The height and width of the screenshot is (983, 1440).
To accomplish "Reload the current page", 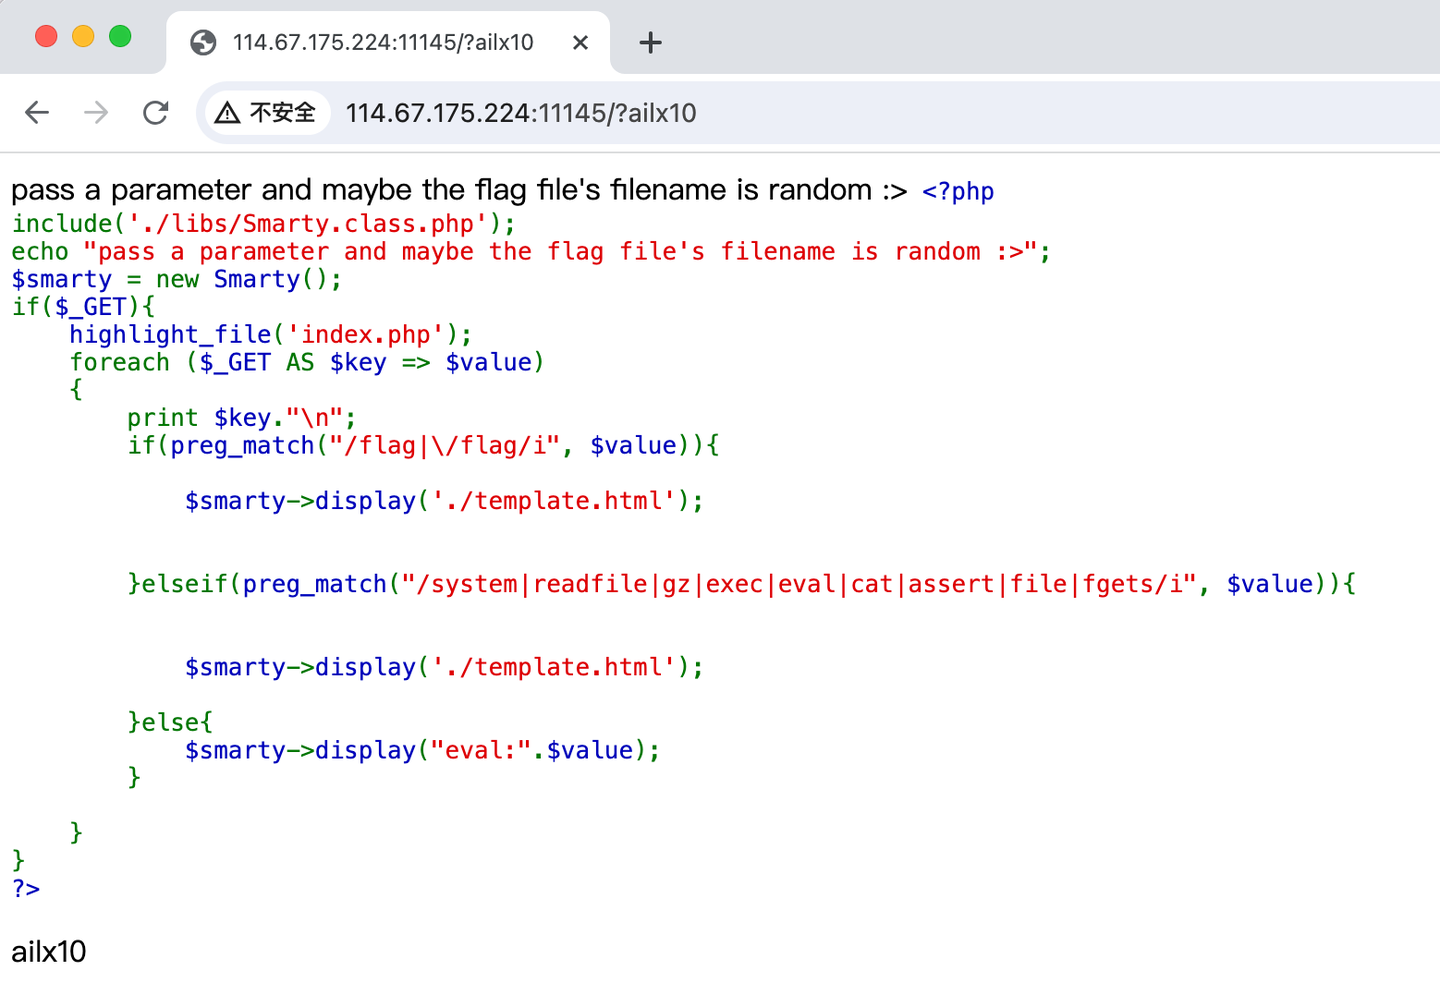I will (156, 113).
